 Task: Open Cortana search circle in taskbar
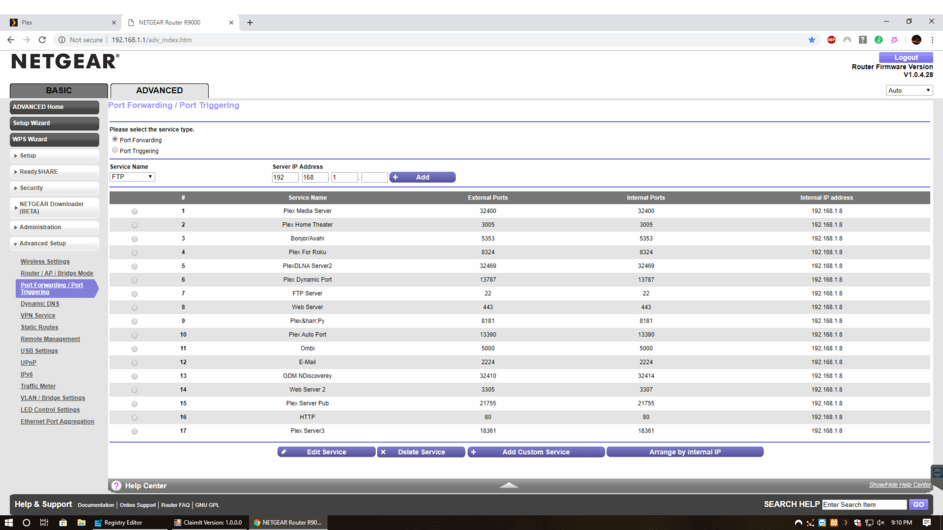26,522
